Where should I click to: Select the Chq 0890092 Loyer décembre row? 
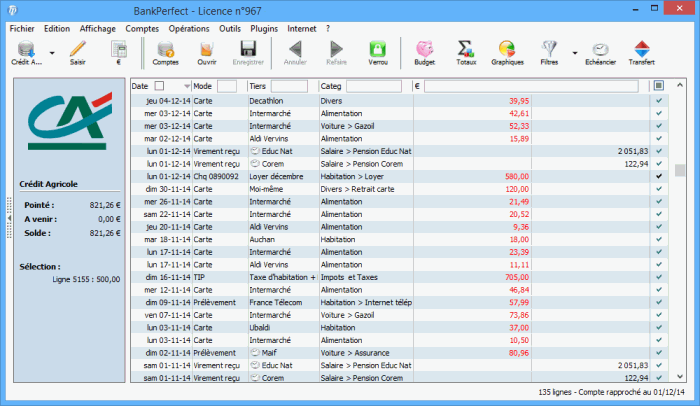pos(399,176)
